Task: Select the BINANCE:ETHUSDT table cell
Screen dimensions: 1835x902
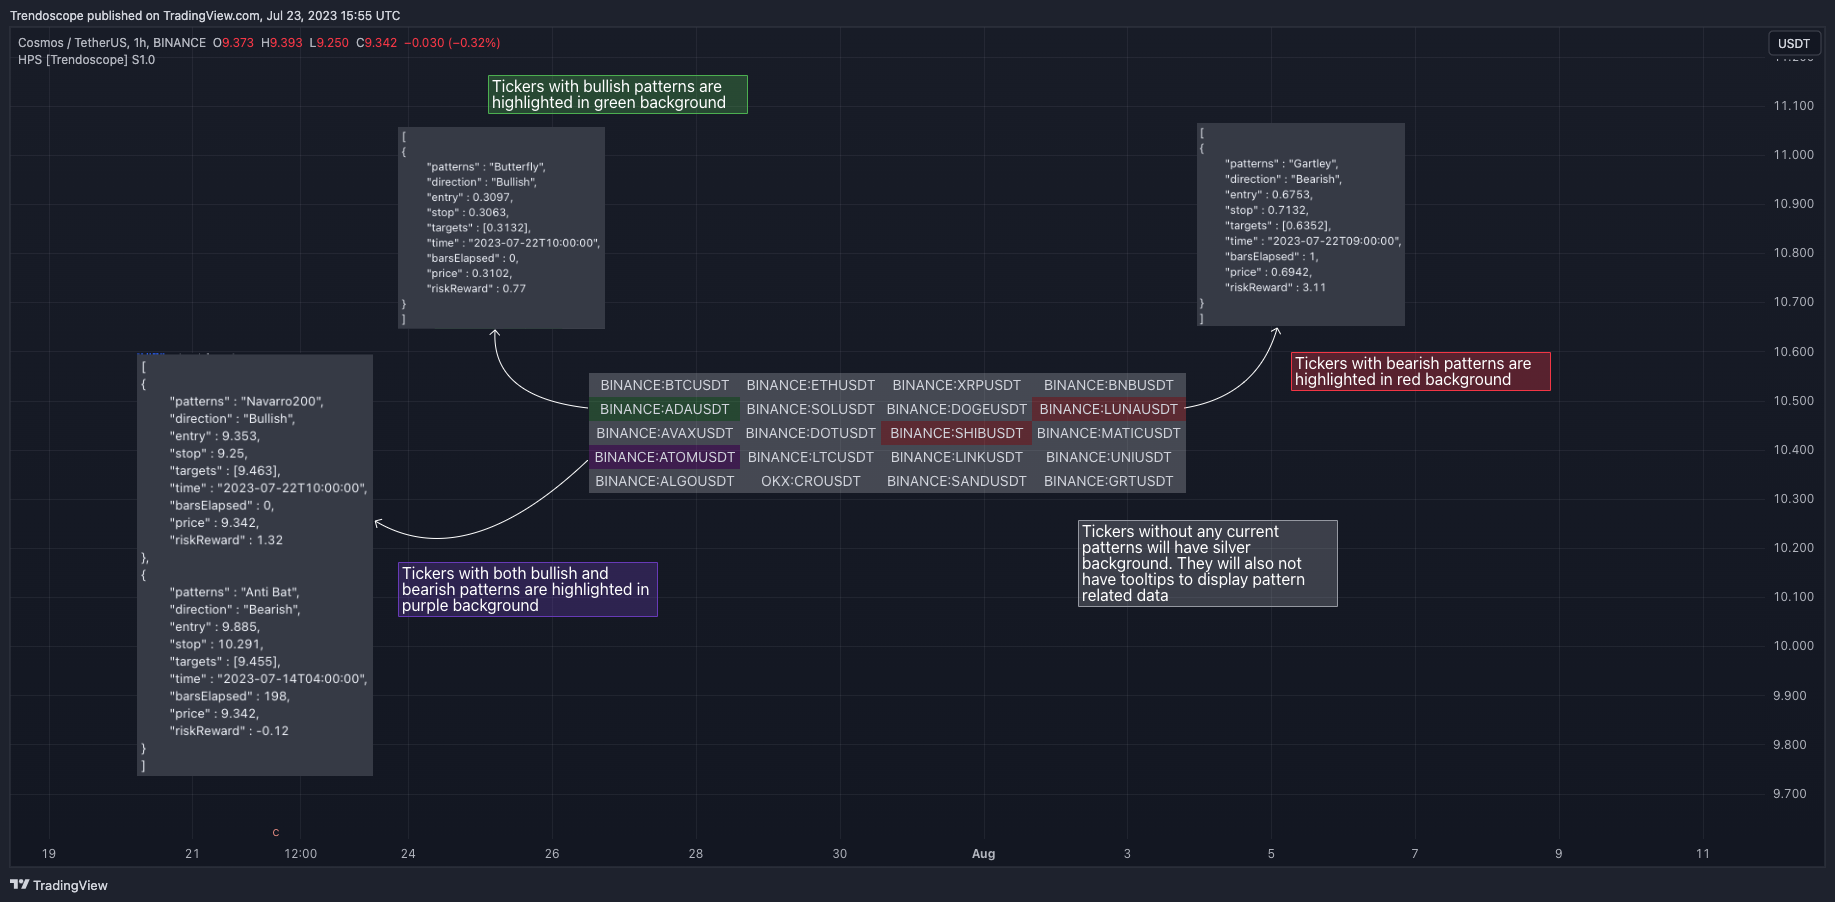Action: pyautogui.click(x=810, y=385)
